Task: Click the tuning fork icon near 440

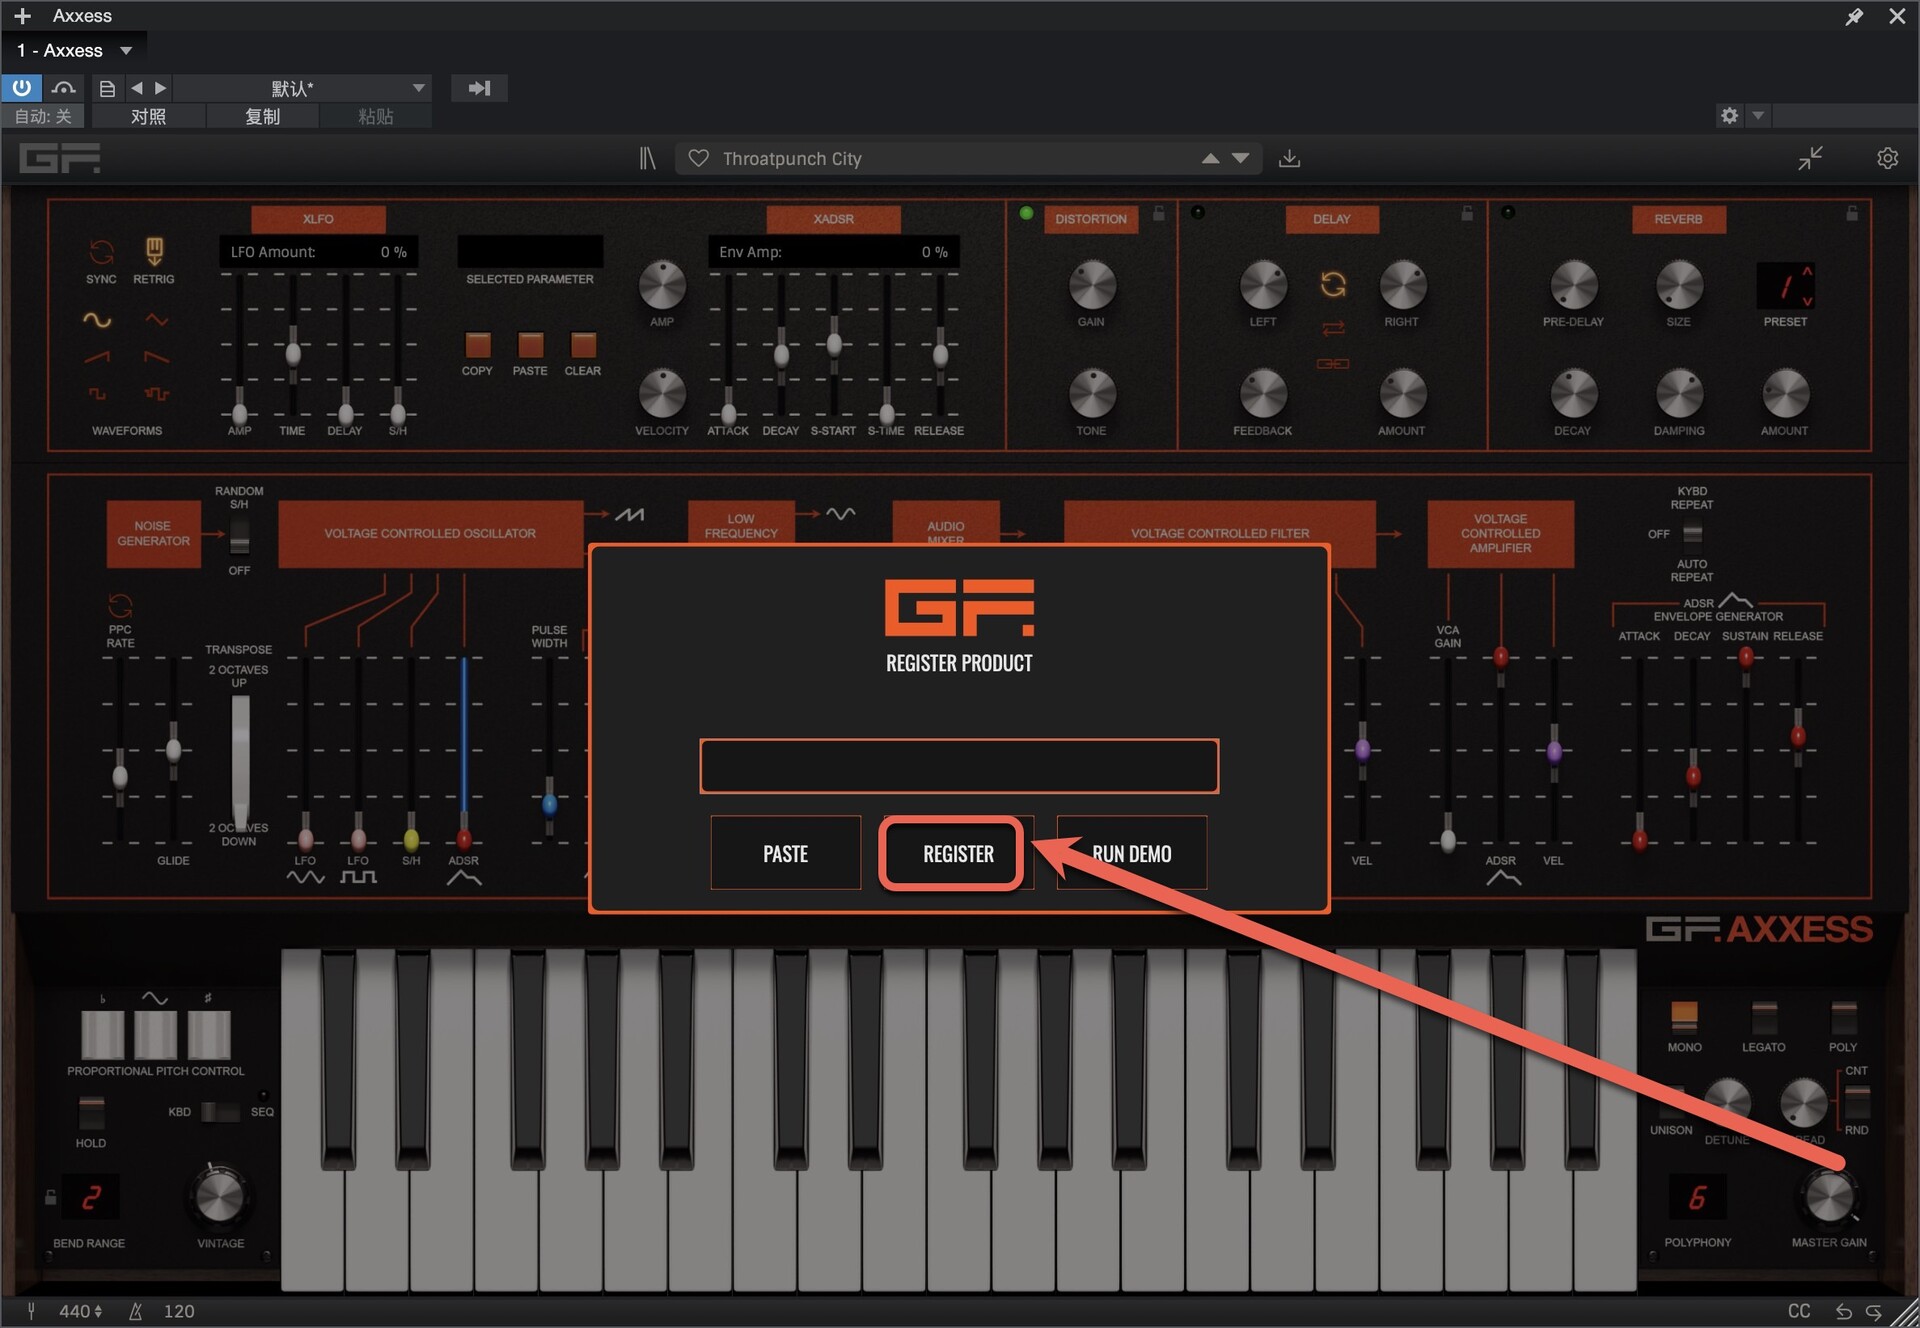Action: [31, 1311]
